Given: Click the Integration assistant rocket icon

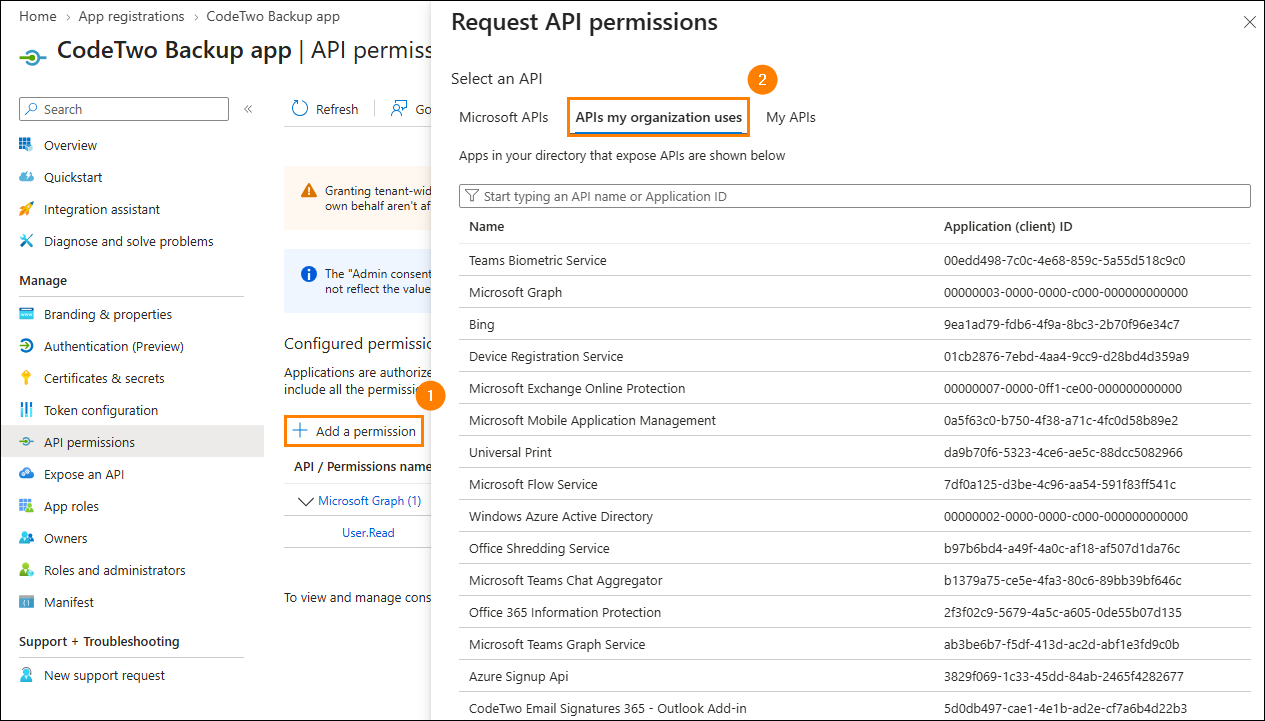Looking at the screenshot, I should (x=26, y=209).
